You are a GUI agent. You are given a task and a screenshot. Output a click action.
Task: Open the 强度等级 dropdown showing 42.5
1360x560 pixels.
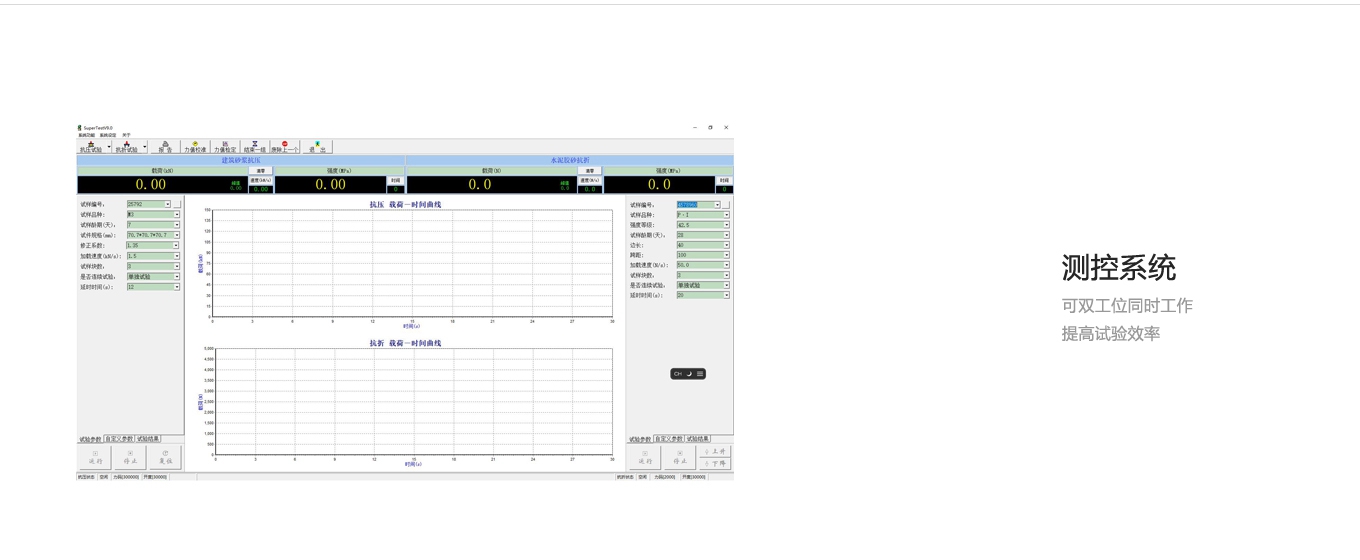[726, 225]
